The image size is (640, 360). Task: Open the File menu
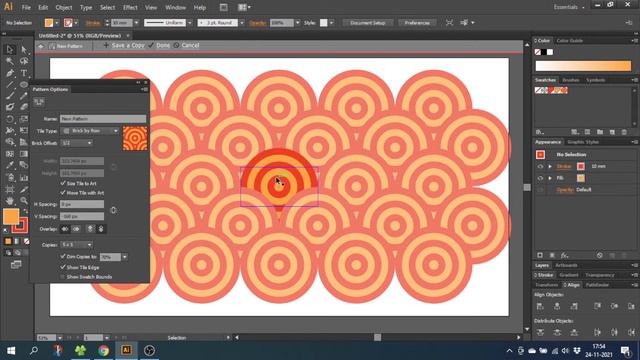tap(26, 7)
